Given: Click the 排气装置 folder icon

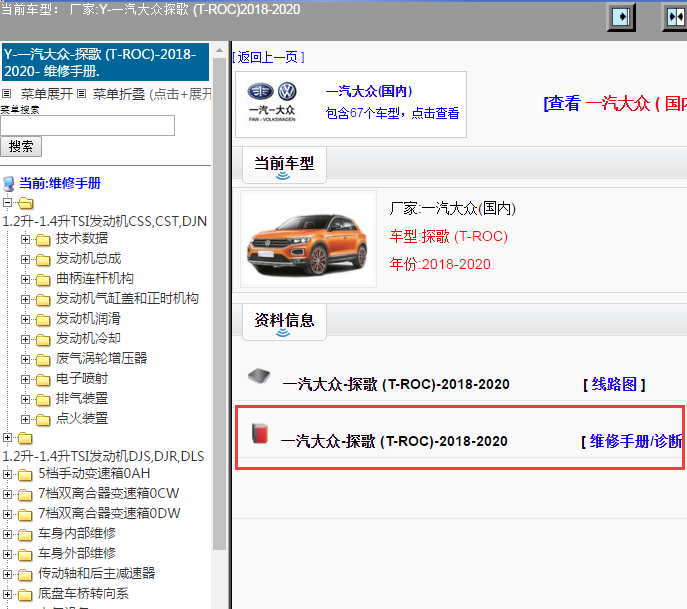Looking at the screenshot, I should (43, 400).
